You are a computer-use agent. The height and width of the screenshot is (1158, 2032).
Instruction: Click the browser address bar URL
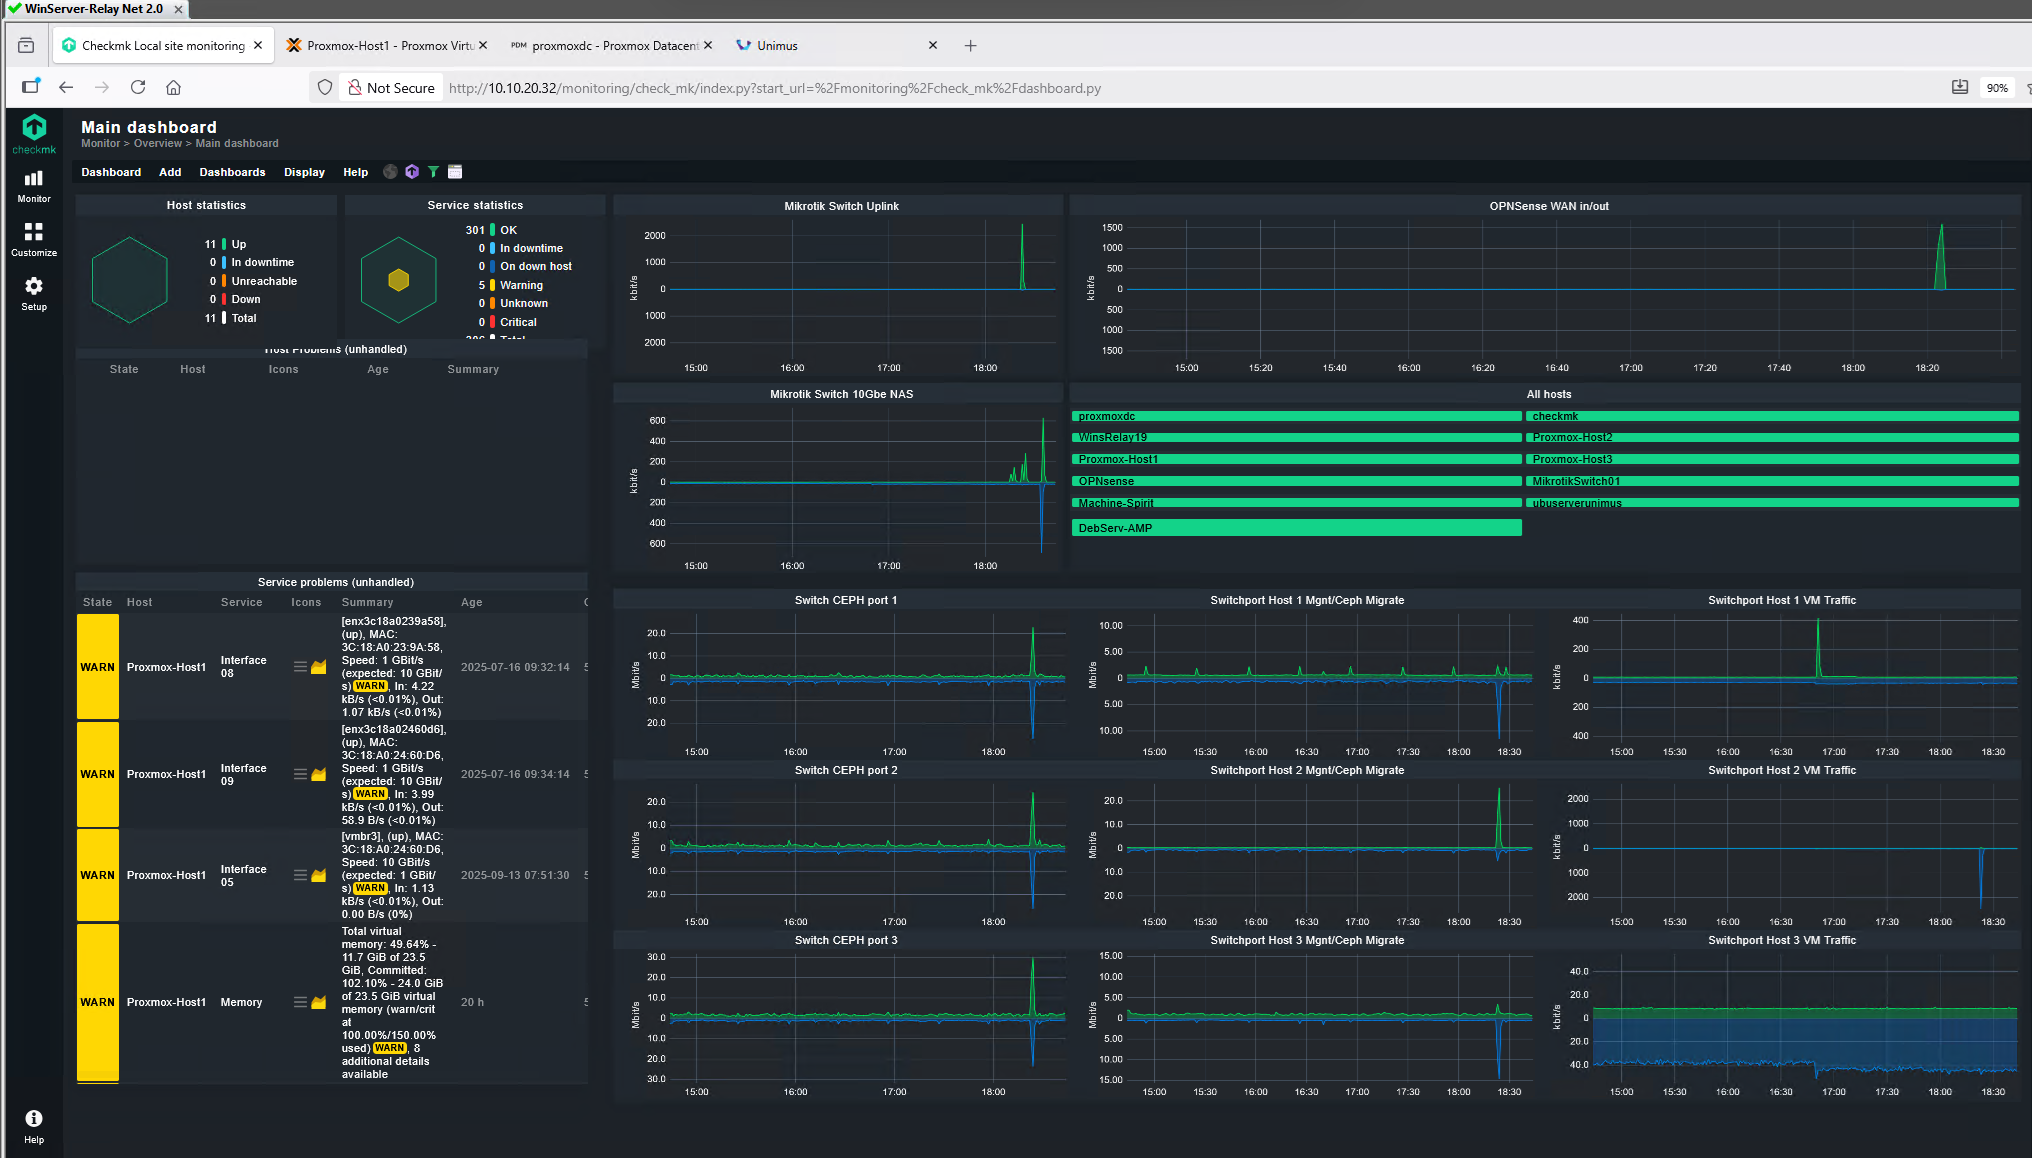pos(774,88)
